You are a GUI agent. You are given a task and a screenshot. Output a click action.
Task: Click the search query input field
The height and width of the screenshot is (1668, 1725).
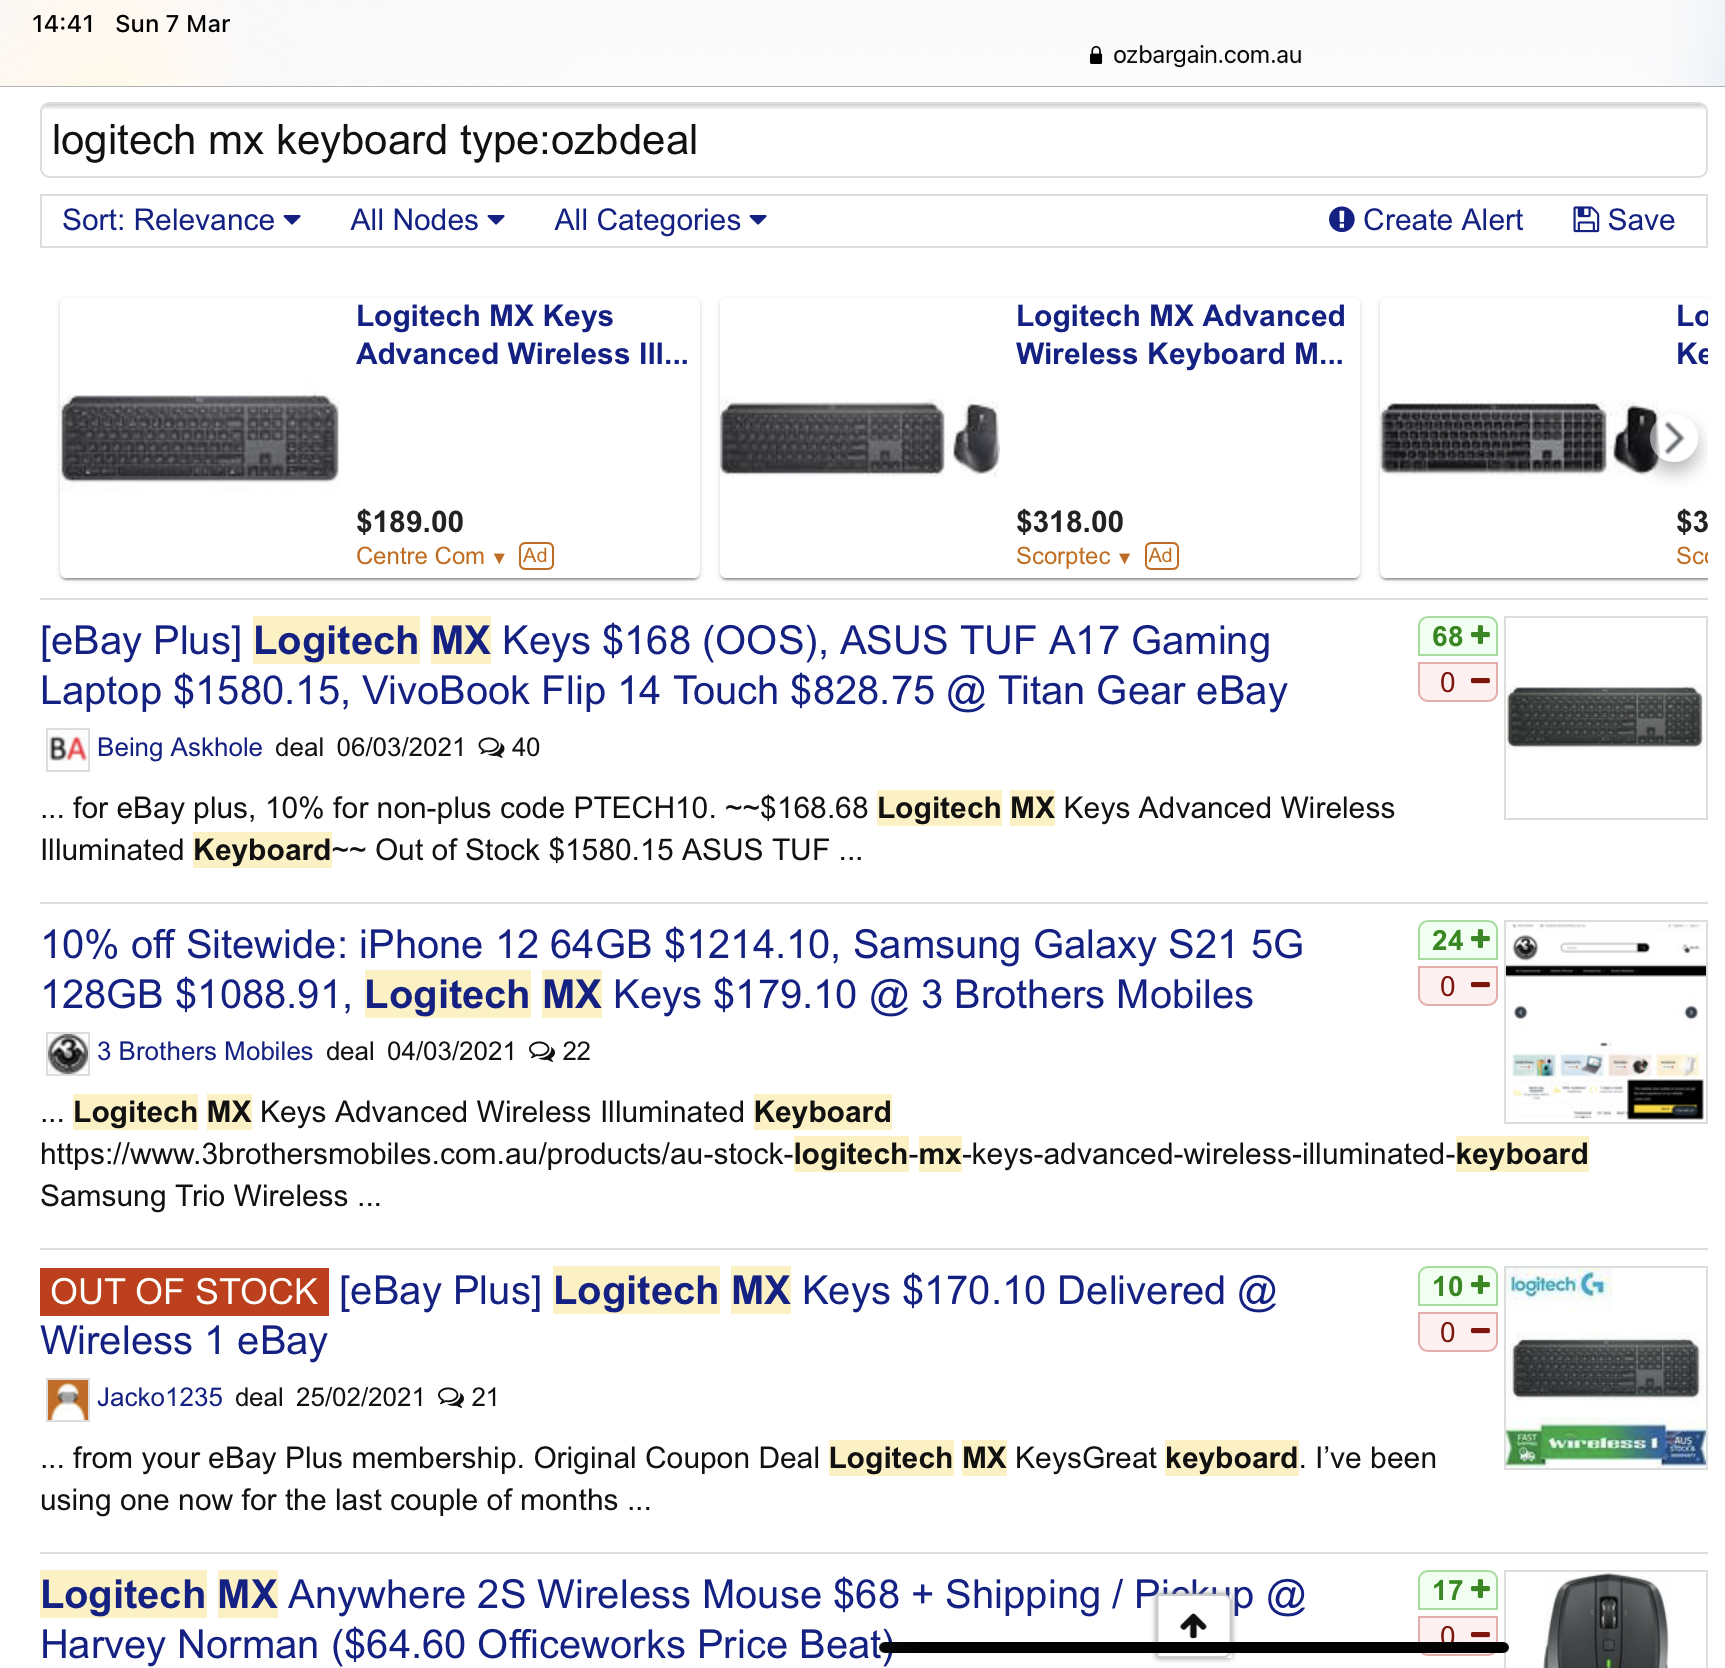point(873,140)
